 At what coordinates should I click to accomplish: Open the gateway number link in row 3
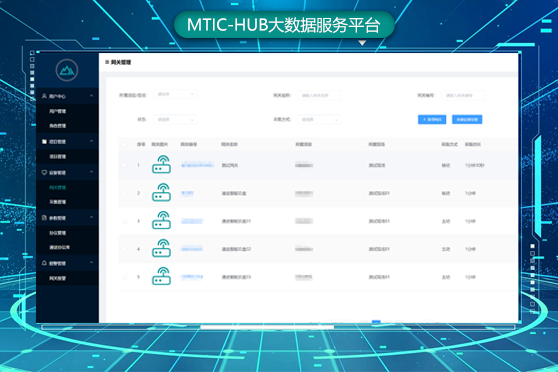192,221
